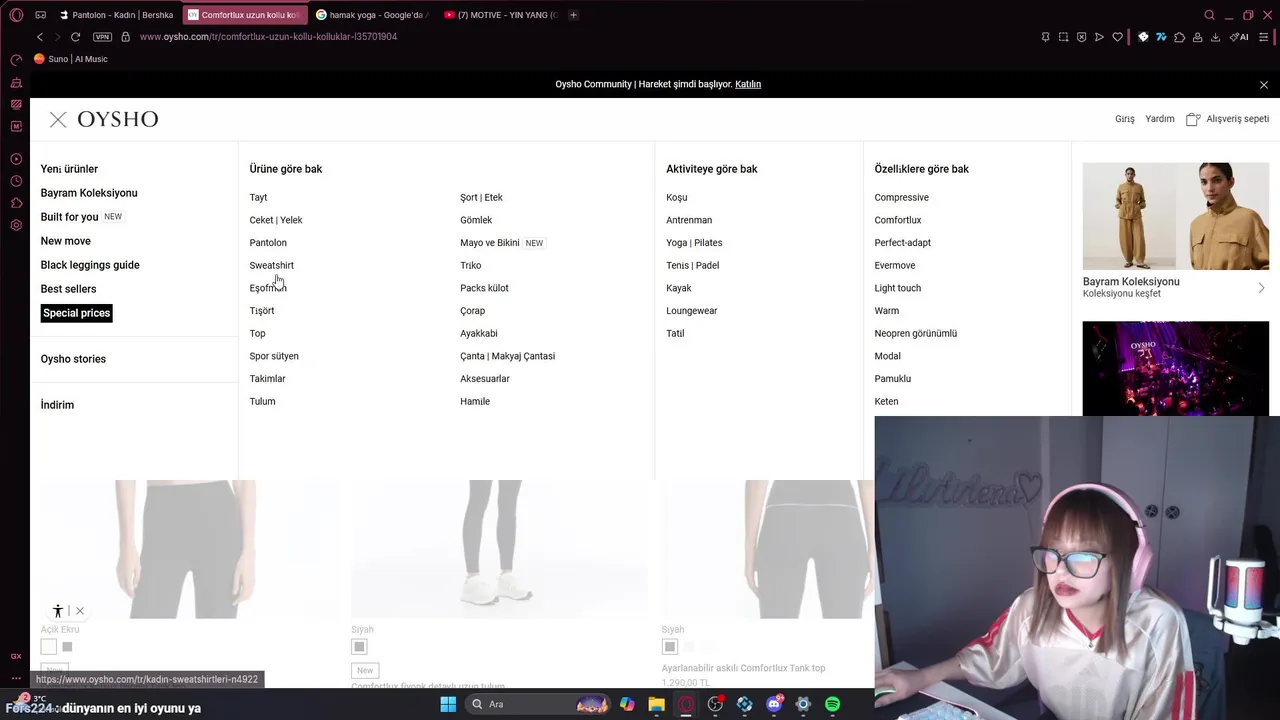Viewport: 1280px width, 720px height.
Task: Open the purple Oysho event thumbnail
Action: pyautogui.click(x=1175, y=368)
